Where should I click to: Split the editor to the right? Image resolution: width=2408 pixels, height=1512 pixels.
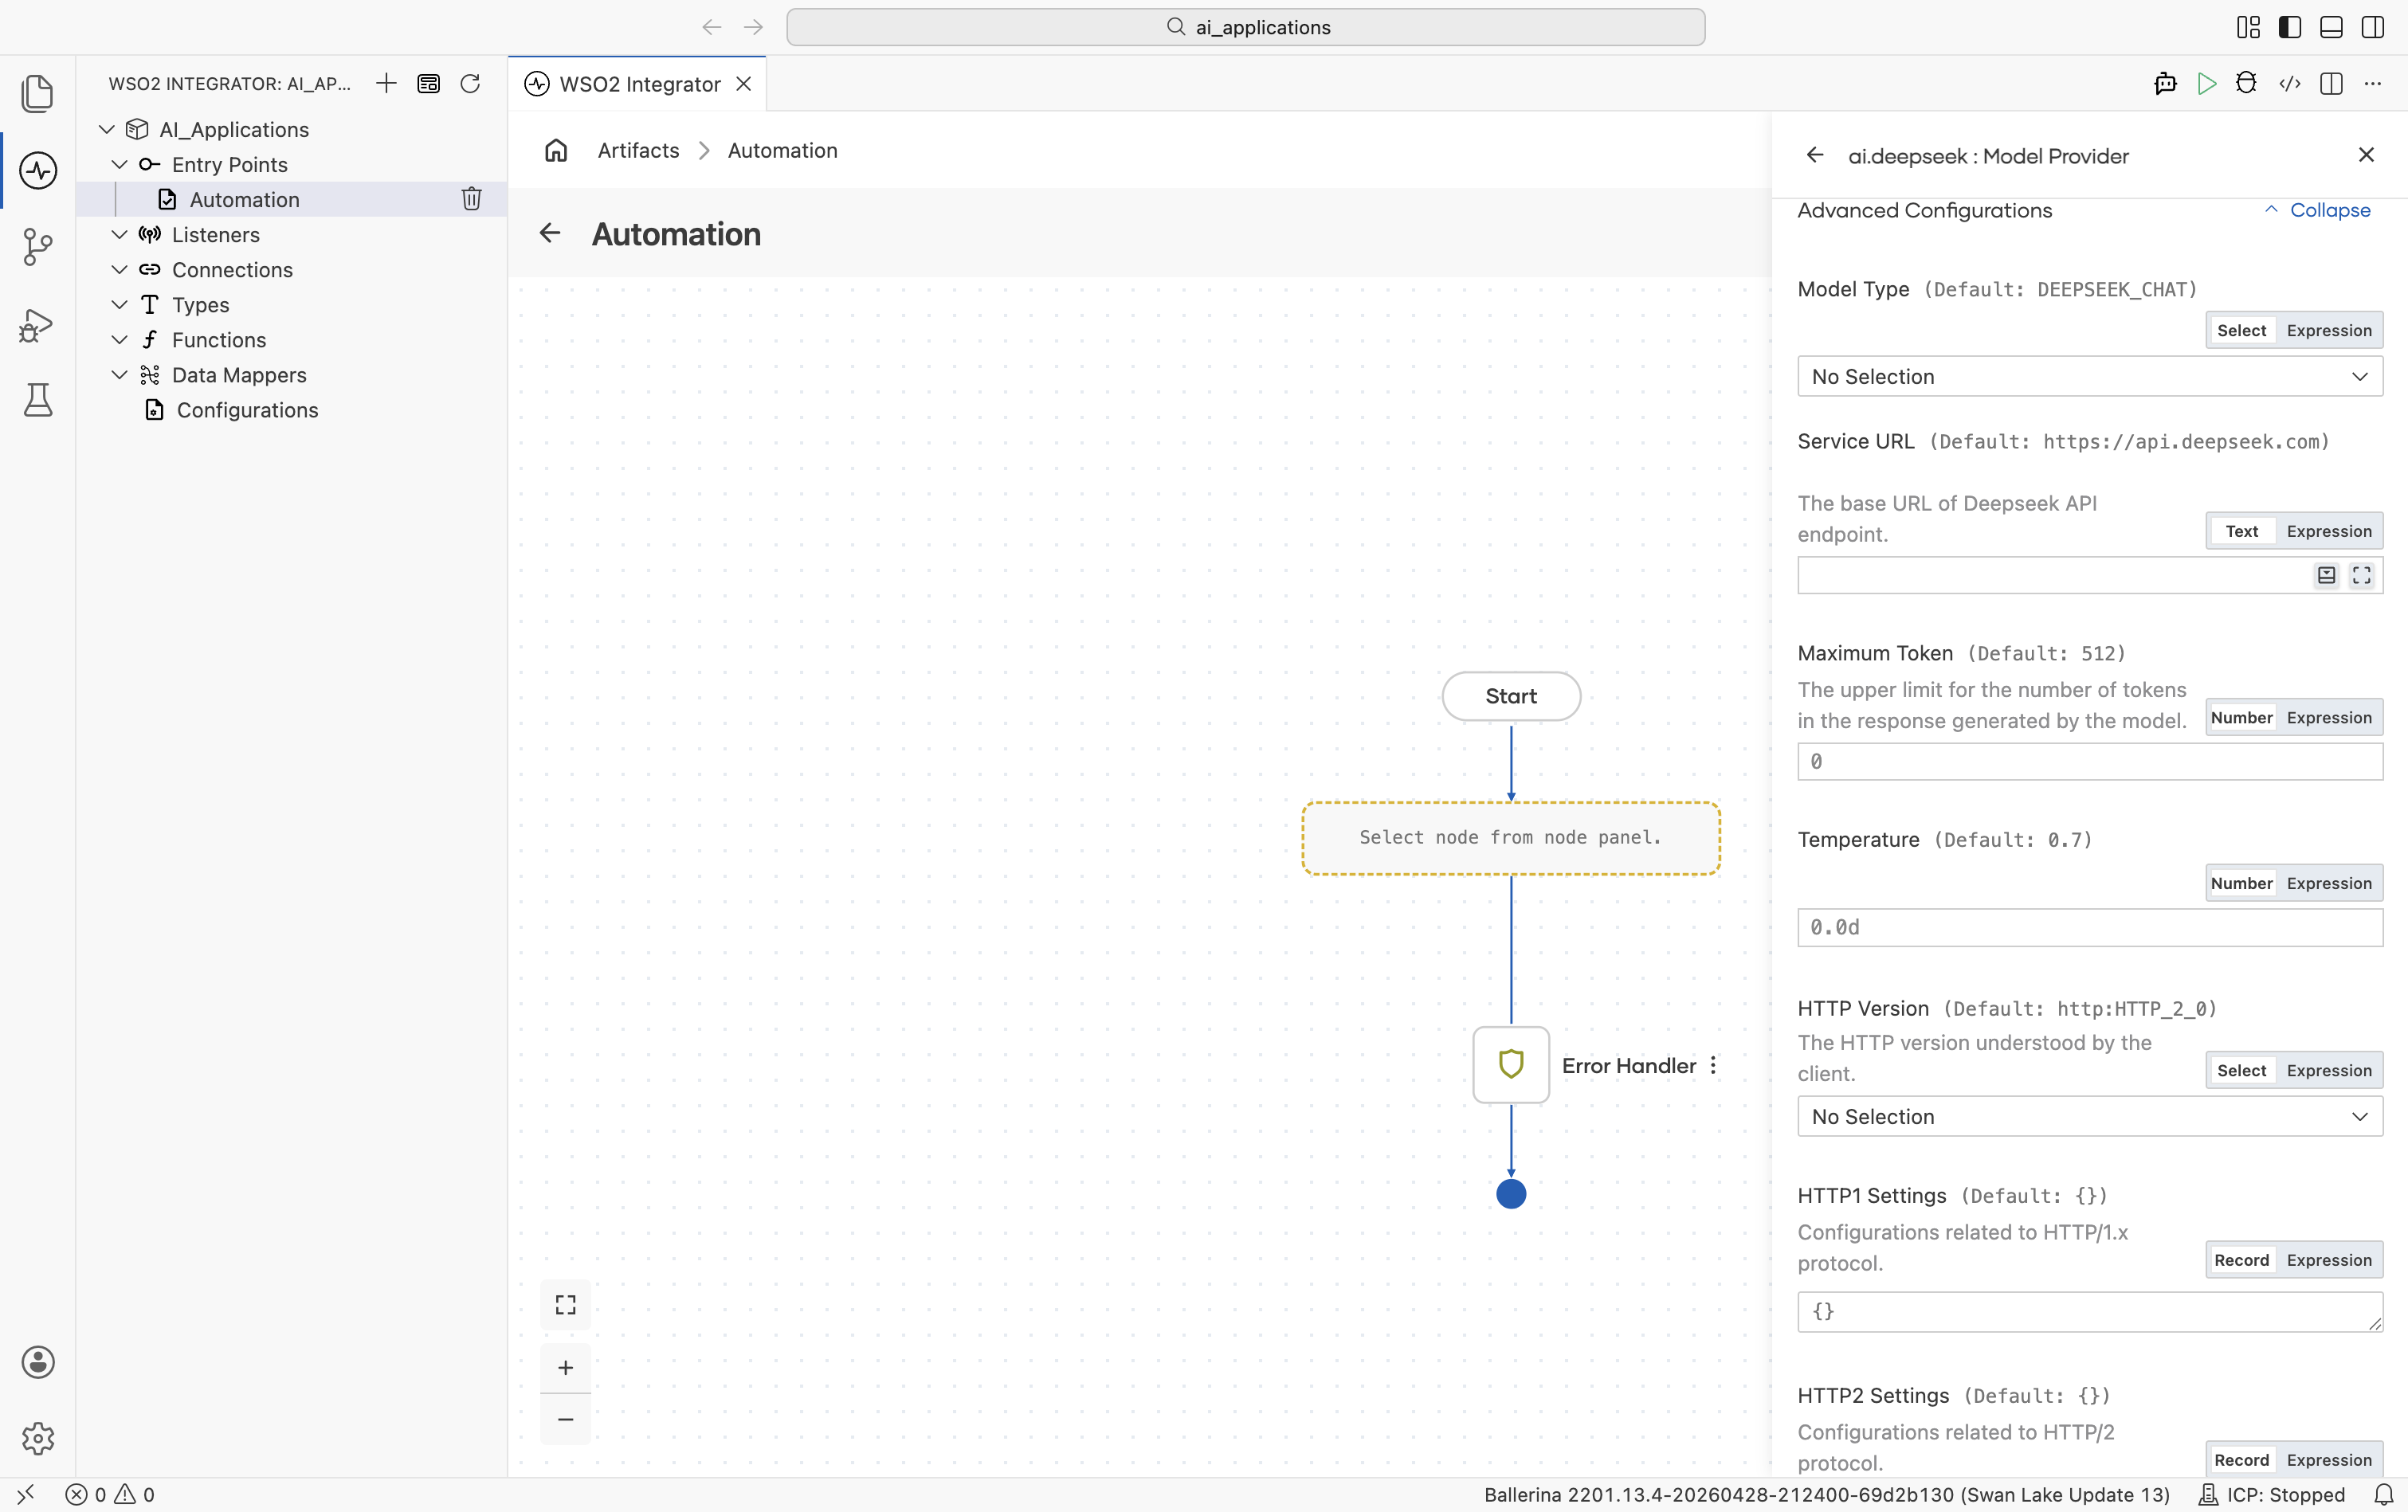pos(2331,83)
